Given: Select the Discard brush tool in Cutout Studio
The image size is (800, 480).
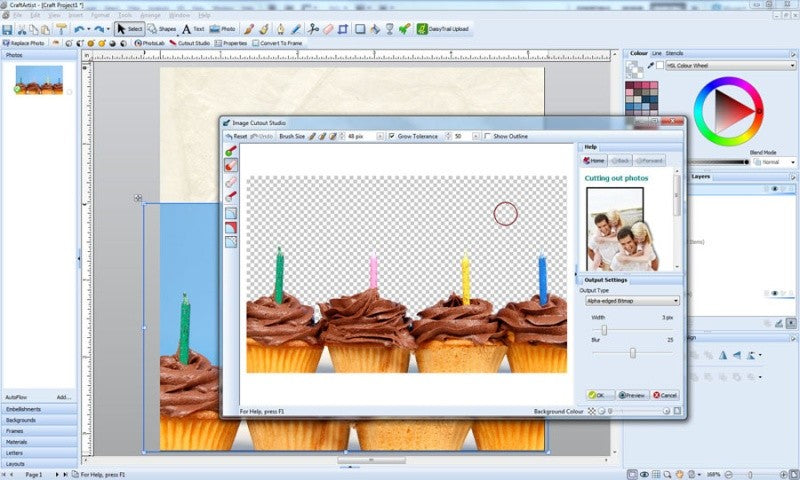Looking at the screenshot, I should [x=231, y=165].
